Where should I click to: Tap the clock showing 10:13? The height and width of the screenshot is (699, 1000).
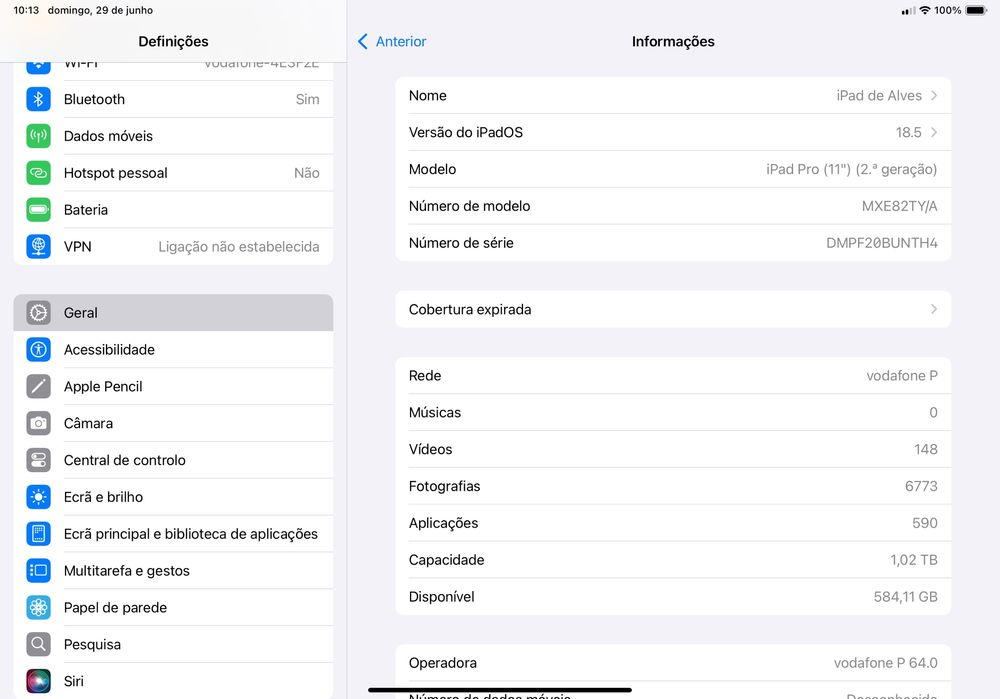pos(26,10)
